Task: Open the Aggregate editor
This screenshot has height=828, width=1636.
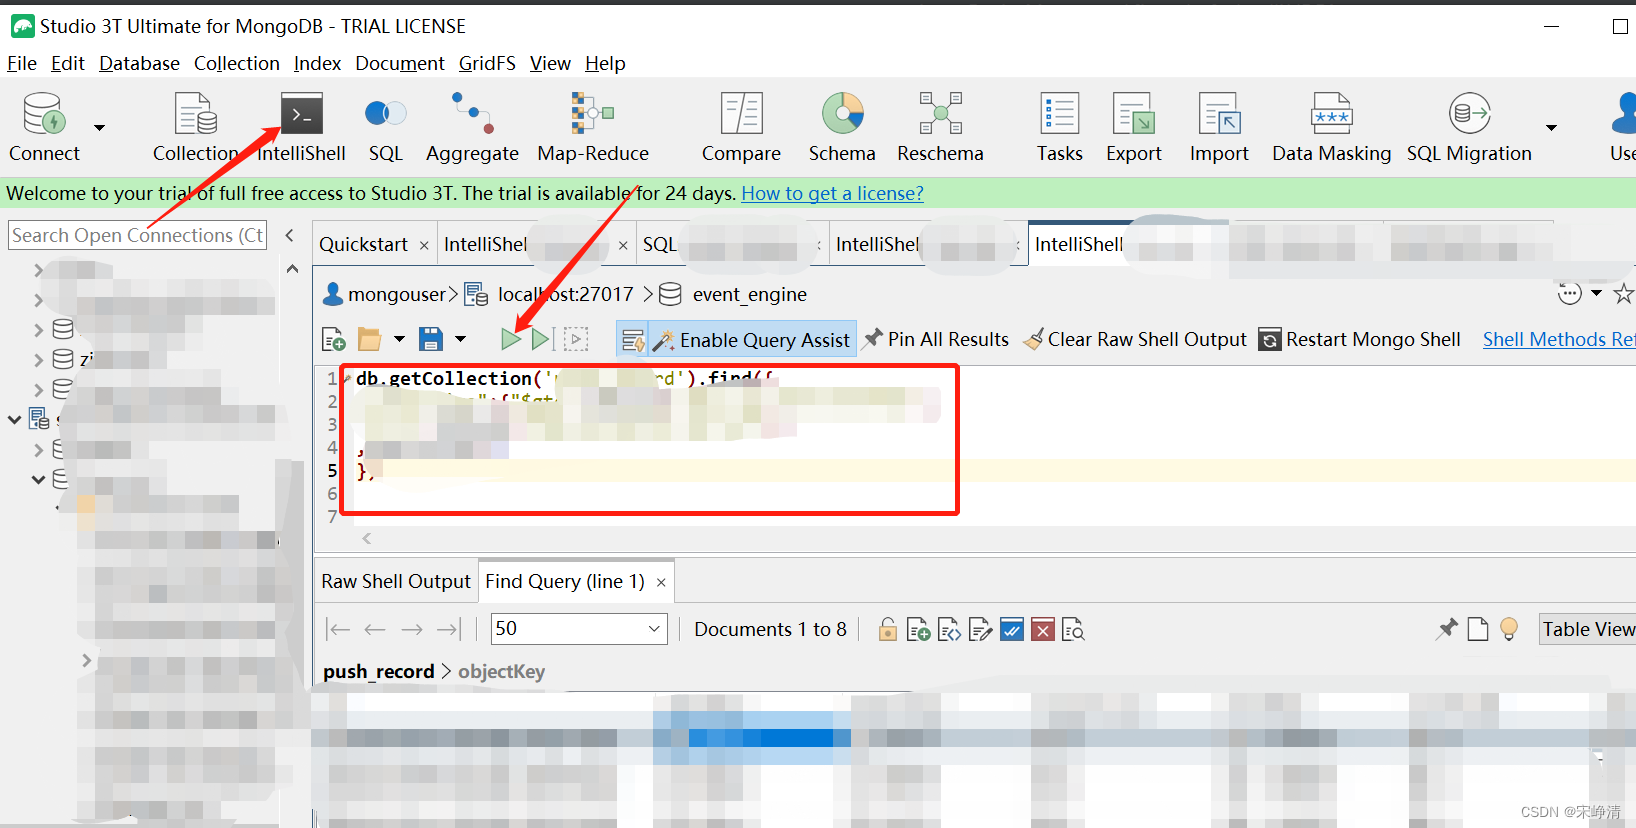Action: (x=472, y=127)
